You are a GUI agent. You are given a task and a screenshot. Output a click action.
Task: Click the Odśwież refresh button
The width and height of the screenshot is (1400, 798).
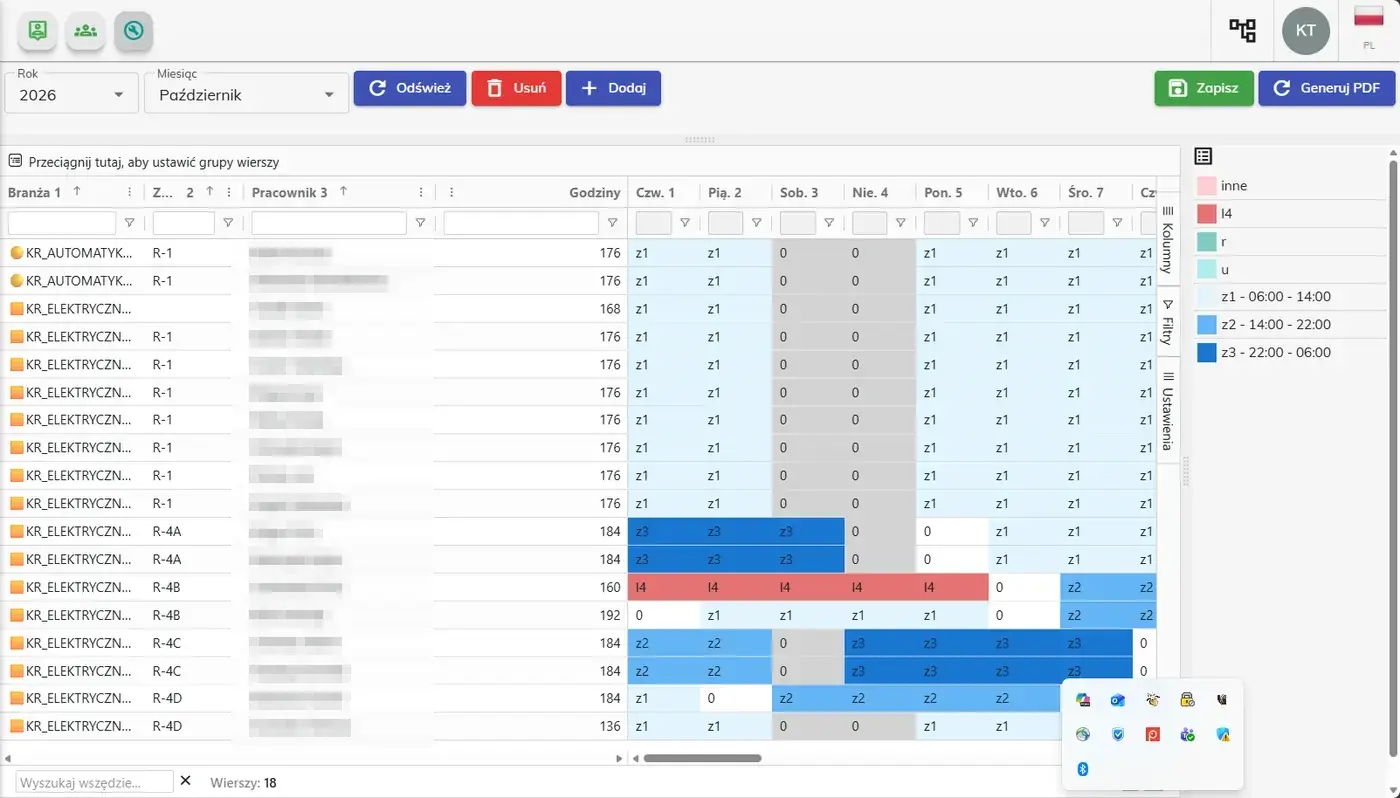click(x=410, y=88)
